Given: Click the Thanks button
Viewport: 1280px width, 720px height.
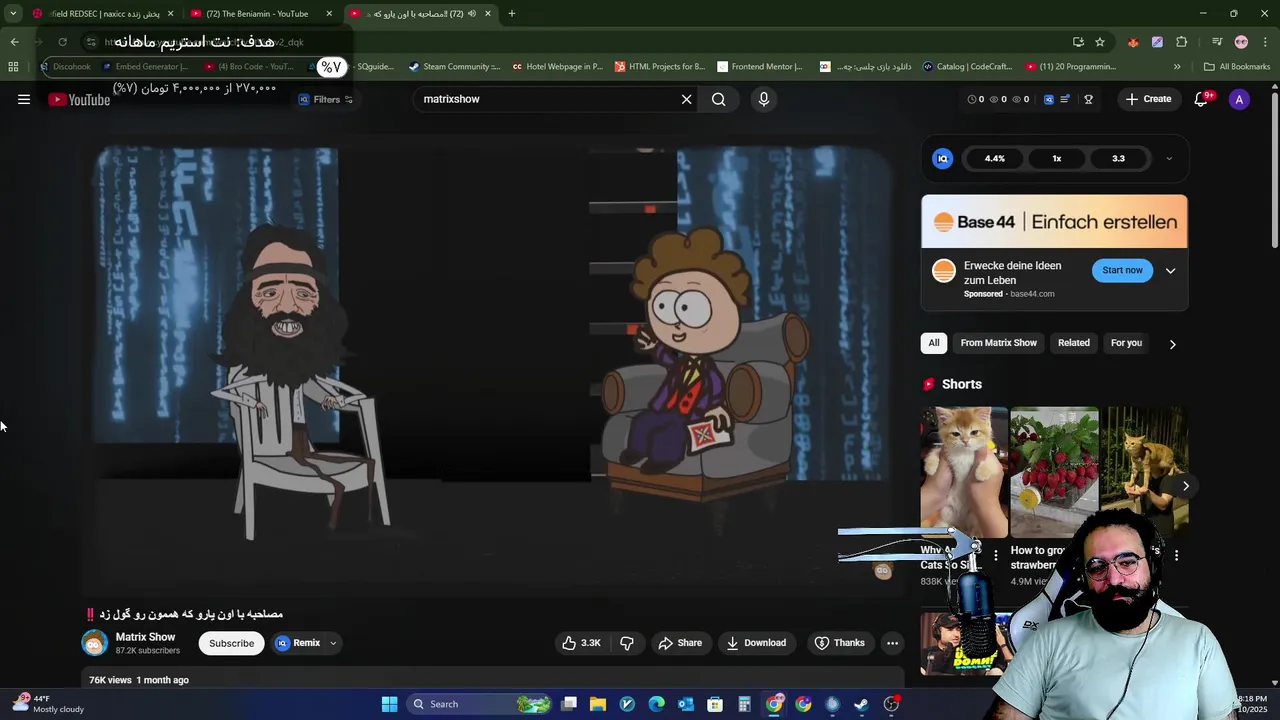Looking at the screenshot, I should point(839,643).
